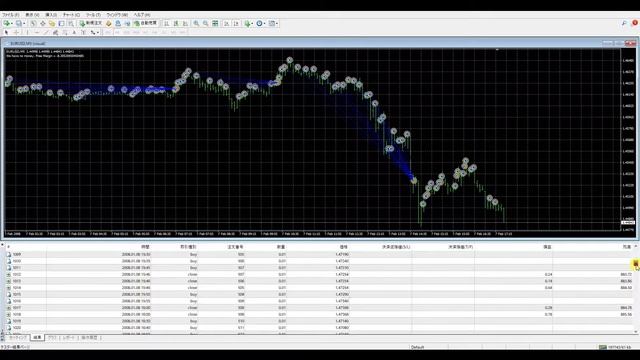Open the Profiles toolbar icon

(x=19, y=23)
